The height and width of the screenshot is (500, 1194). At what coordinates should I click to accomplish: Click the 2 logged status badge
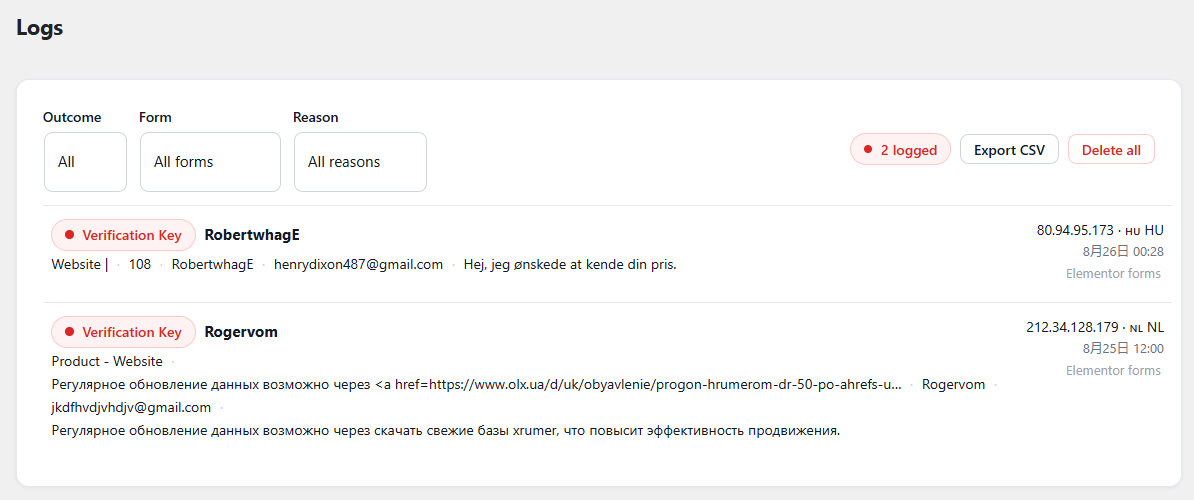pos(900,150)
